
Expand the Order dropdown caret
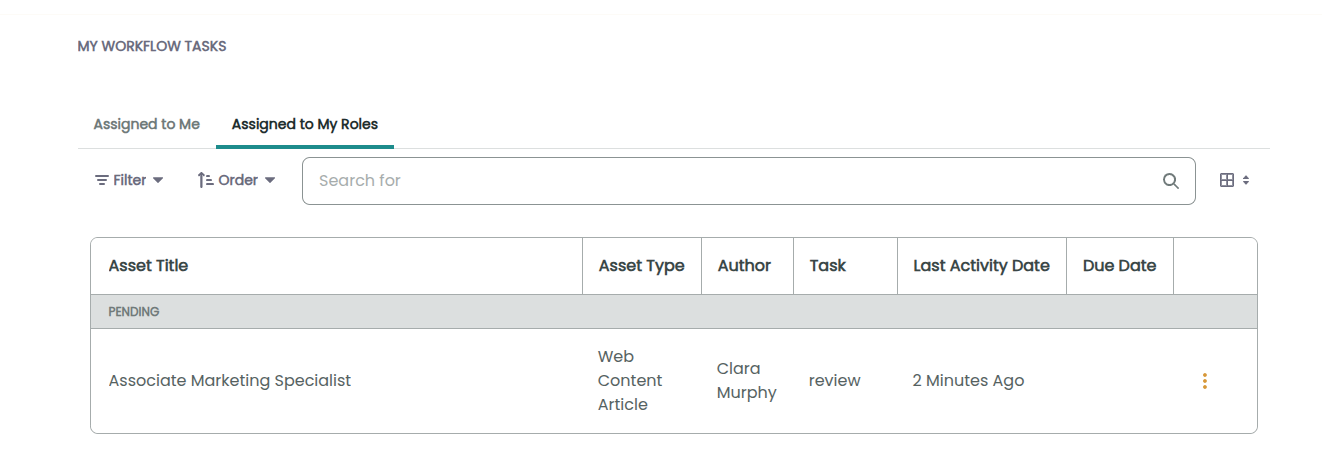point(270,181)
